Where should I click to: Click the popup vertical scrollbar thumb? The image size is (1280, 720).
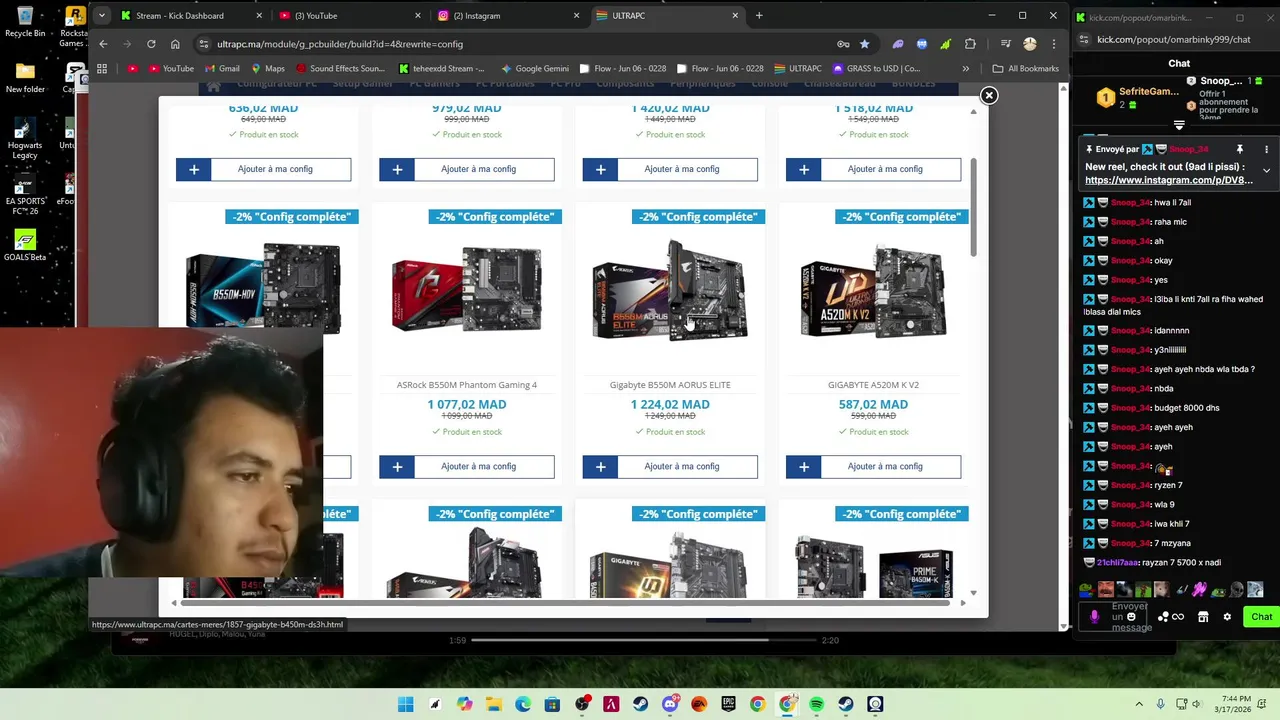pos(973,205)
